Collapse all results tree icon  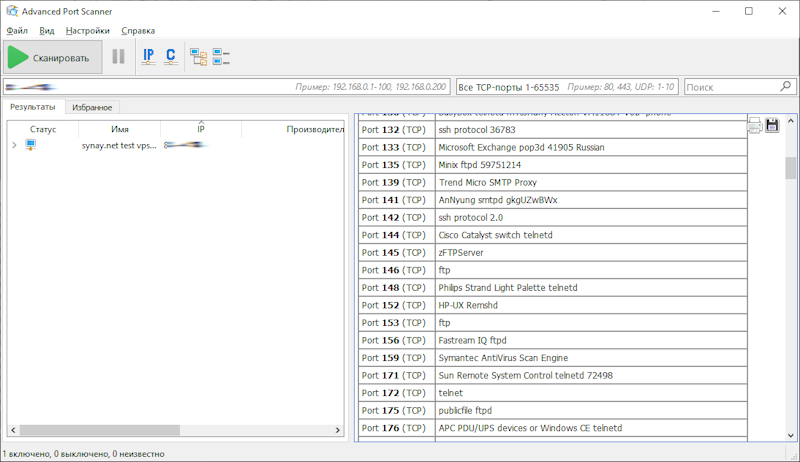point(221,57)
